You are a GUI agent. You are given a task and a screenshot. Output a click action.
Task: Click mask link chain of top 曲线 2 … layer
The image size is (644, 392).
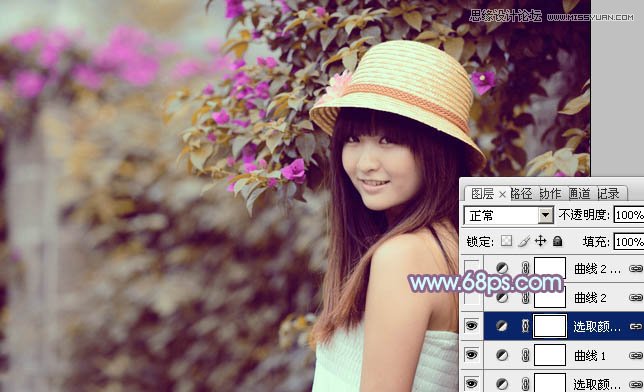click(x=525, y=268)
